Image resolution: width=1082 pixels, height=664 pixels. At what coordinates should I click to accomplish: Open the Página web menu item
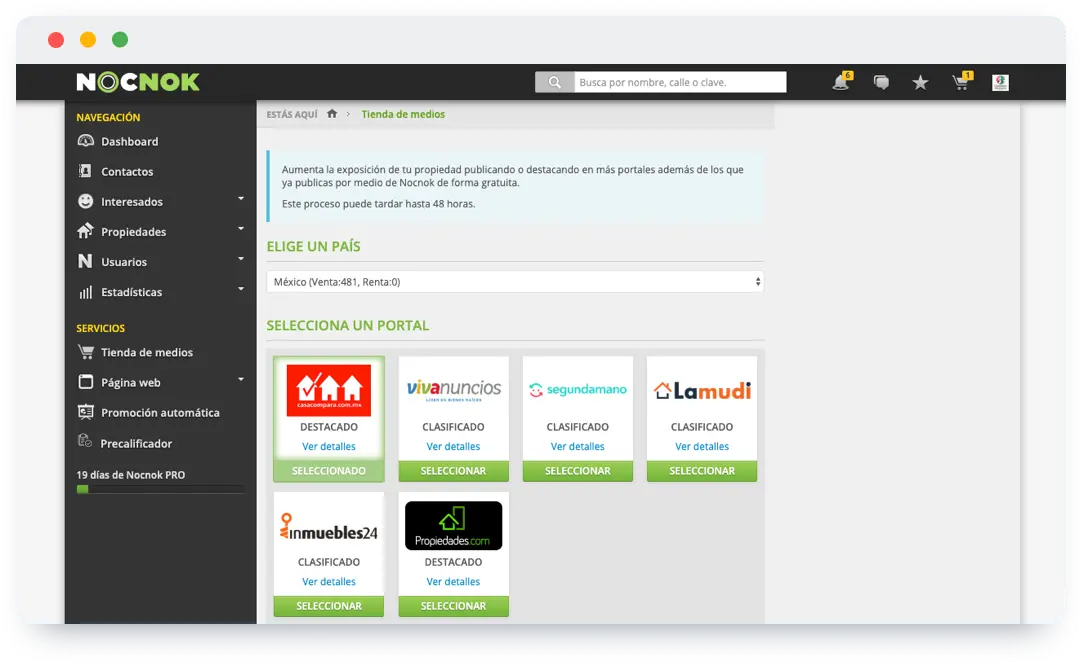point(130,383)
